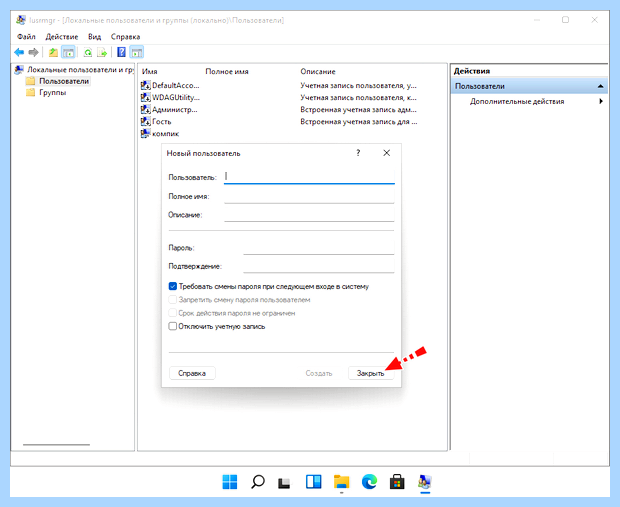
Task: Click description 'Учетная запись пользователя, у...'
Action: tap(358, 85)
